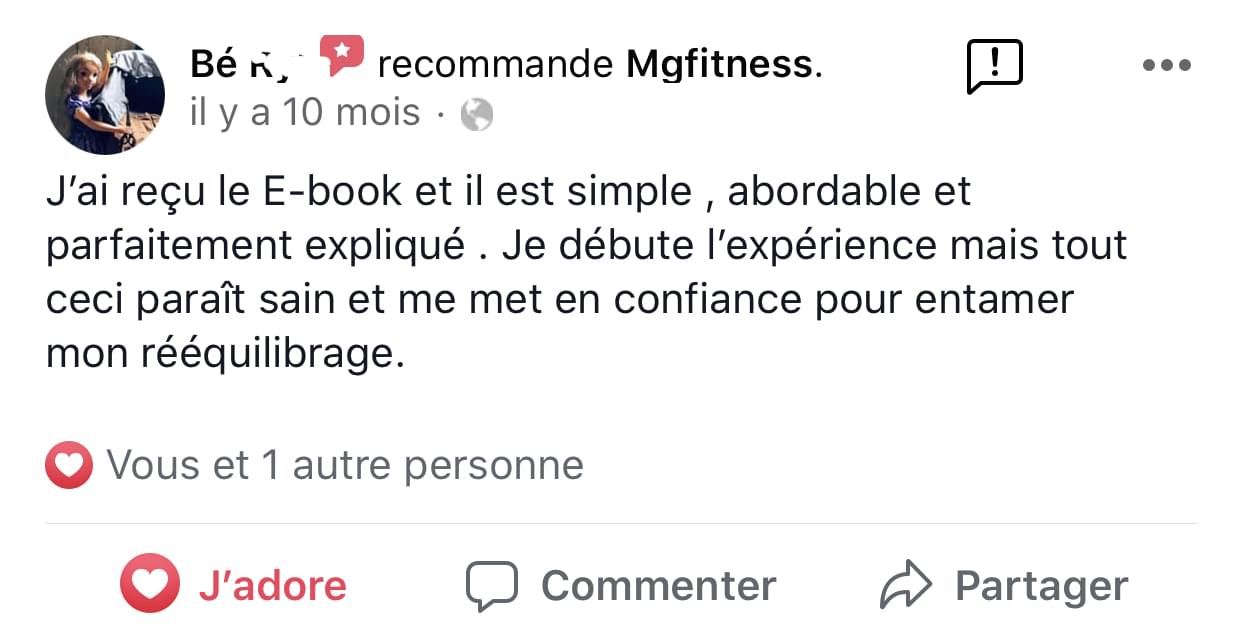Click the small red heart reaction icon

pos(69,465)
